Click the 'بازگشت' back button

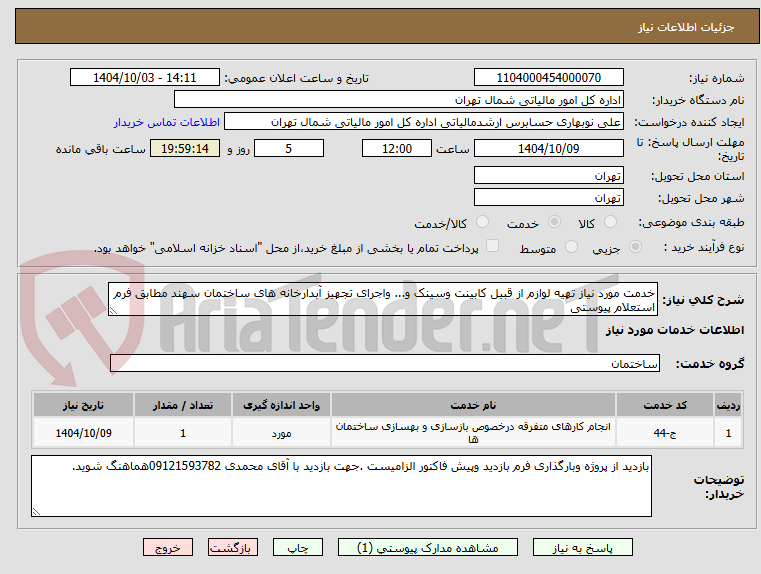(232, 547)
